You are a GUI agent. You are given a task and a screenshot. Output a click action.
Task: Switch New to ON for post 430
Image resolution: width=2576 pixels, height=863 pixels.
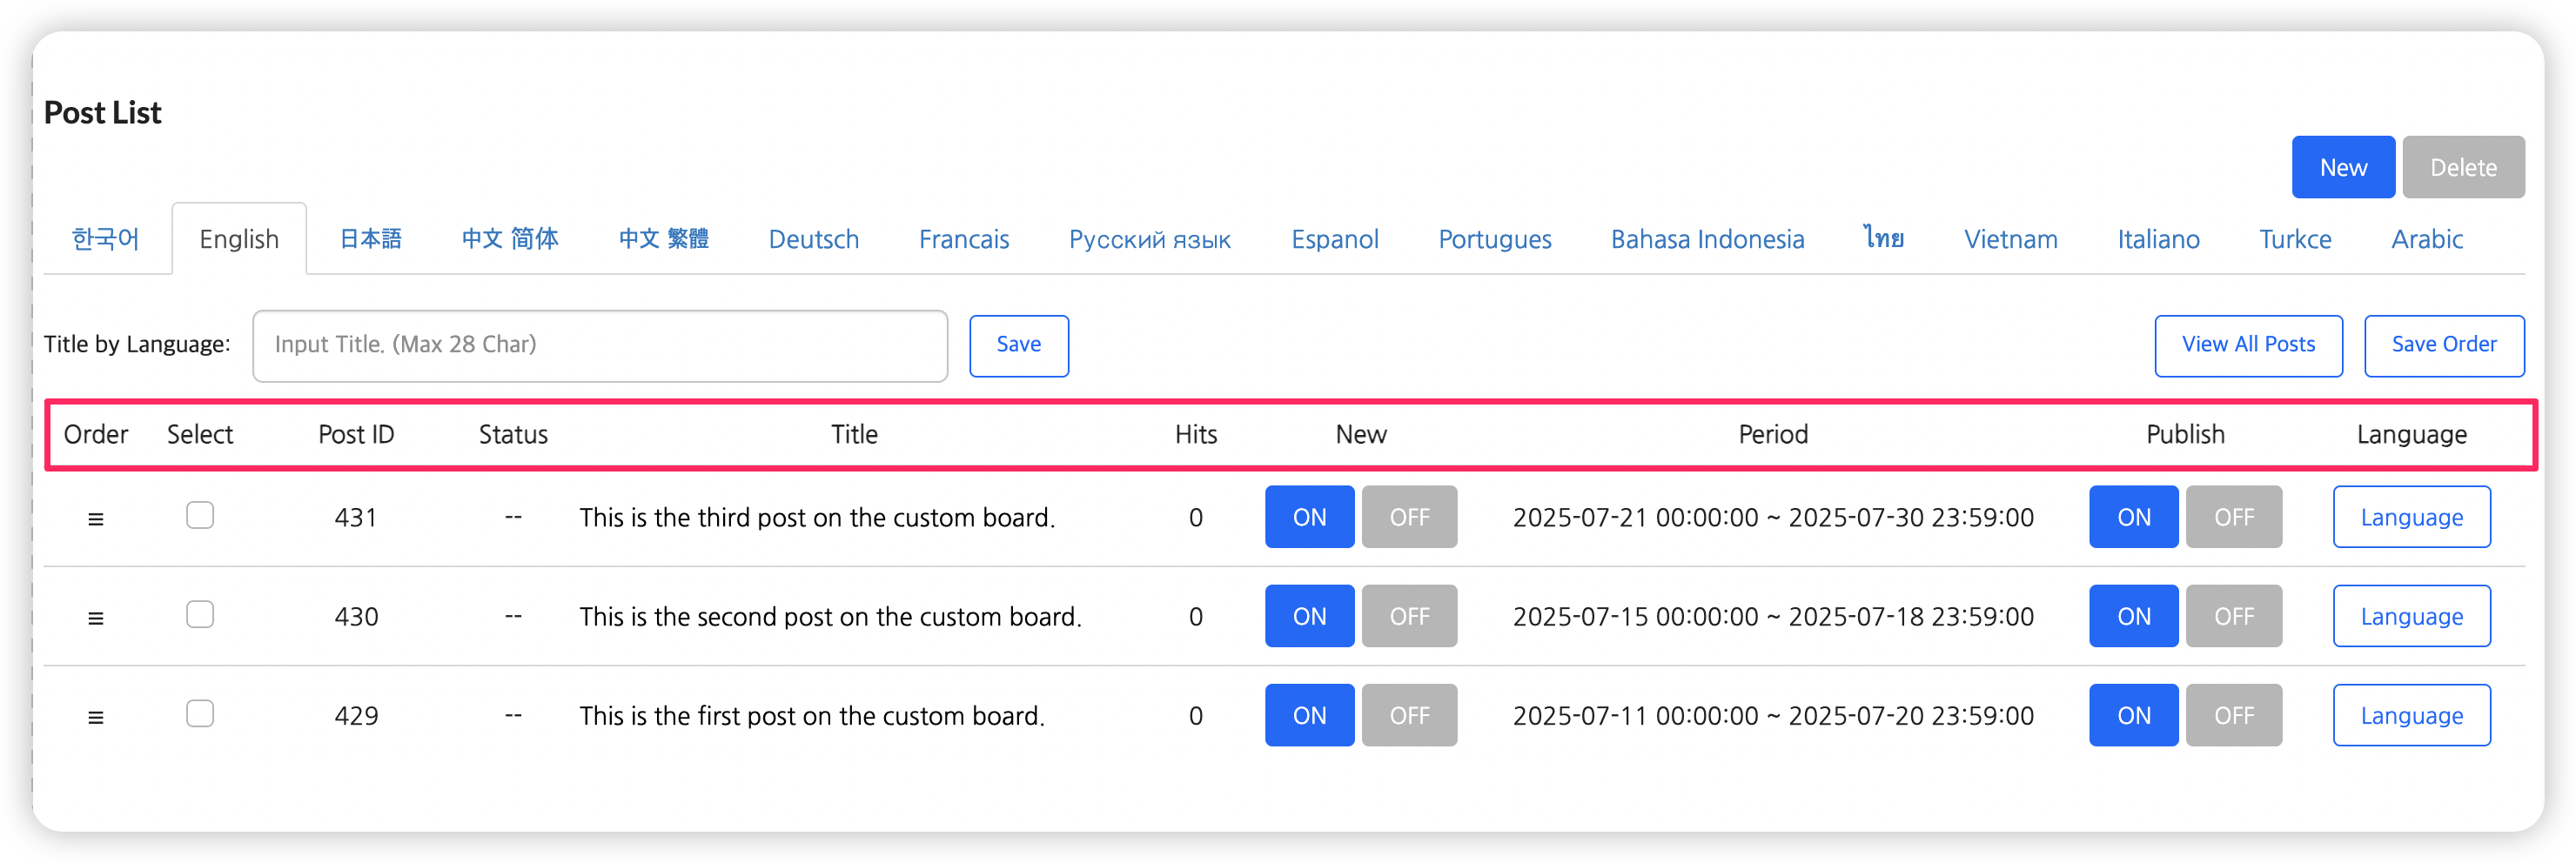point(1309,616)
